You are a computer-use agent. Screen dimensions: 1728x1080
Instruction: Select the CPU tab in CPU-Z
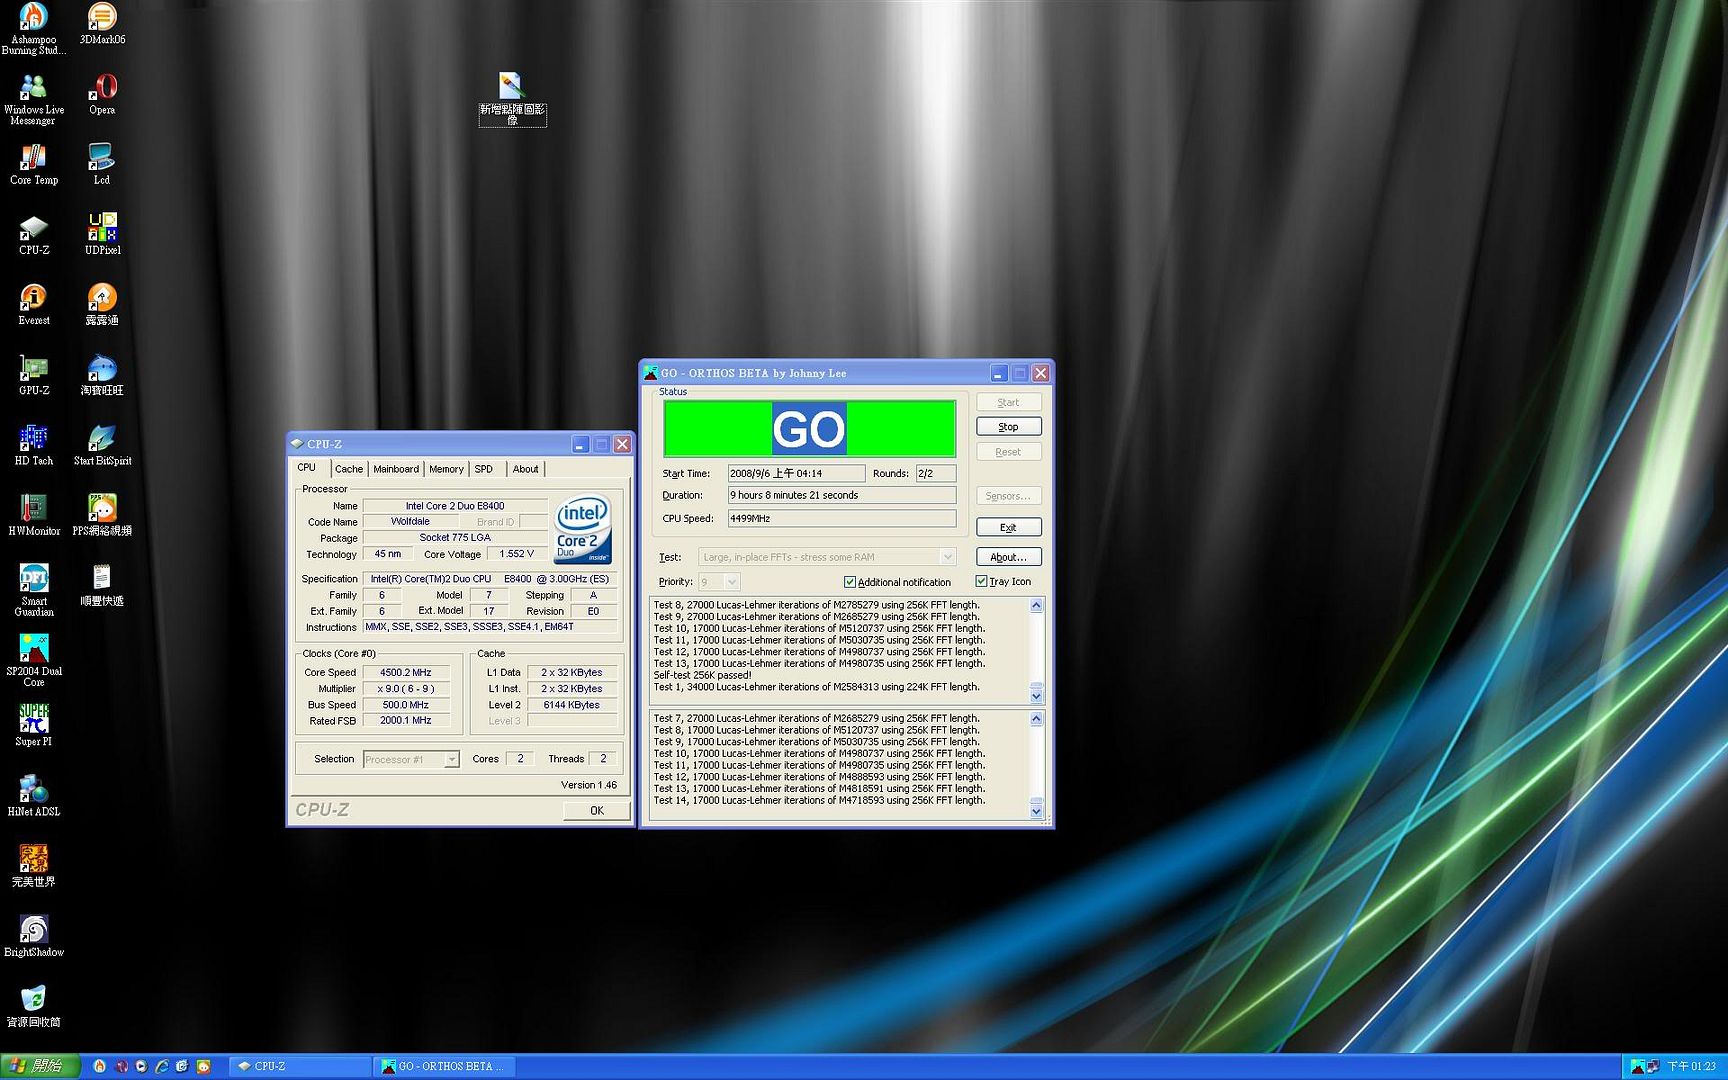tap(307, 468)
